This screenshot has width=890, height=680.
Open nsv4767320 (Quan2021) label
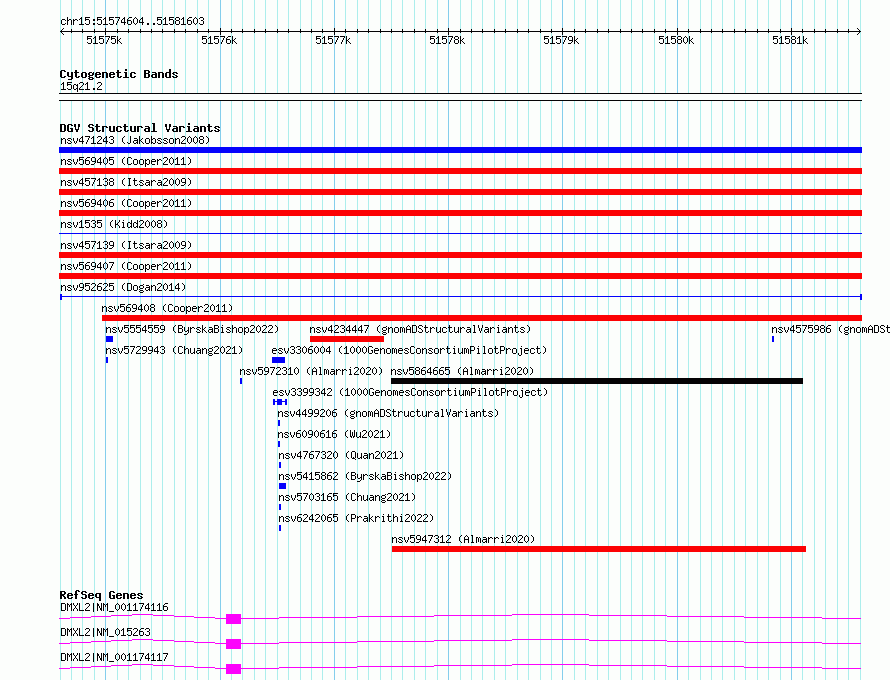pos(341,455)
